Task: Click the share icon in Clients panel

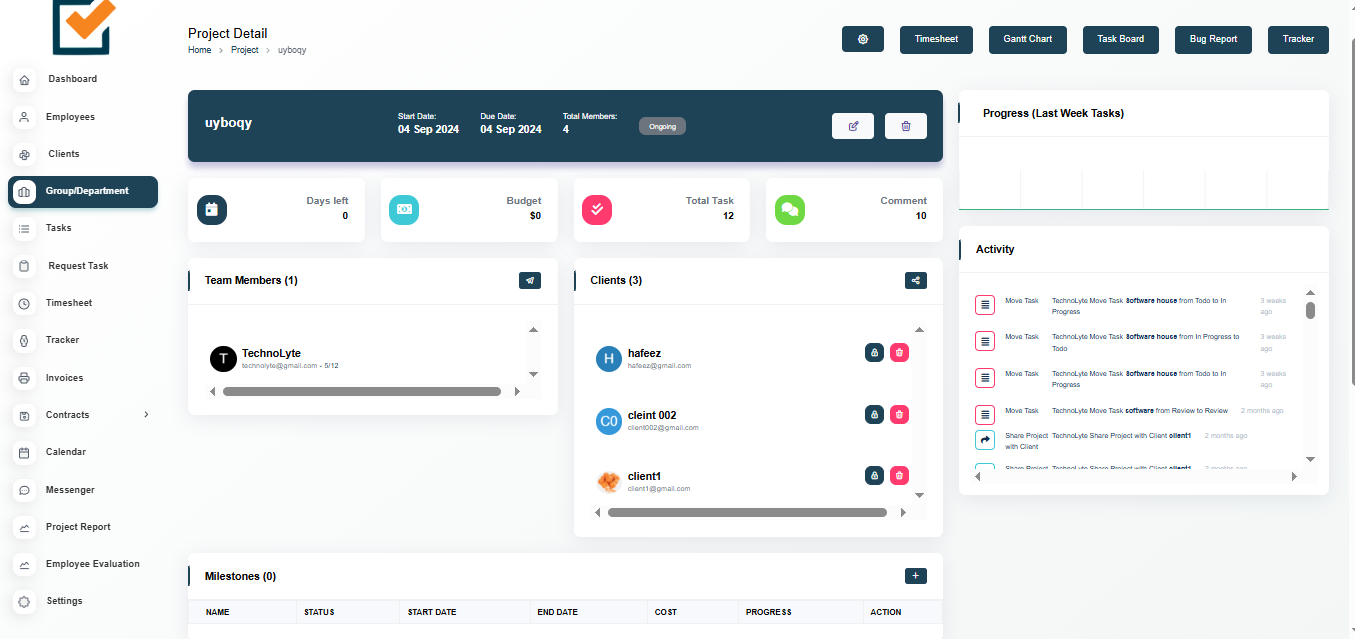Action: point(915,281)
